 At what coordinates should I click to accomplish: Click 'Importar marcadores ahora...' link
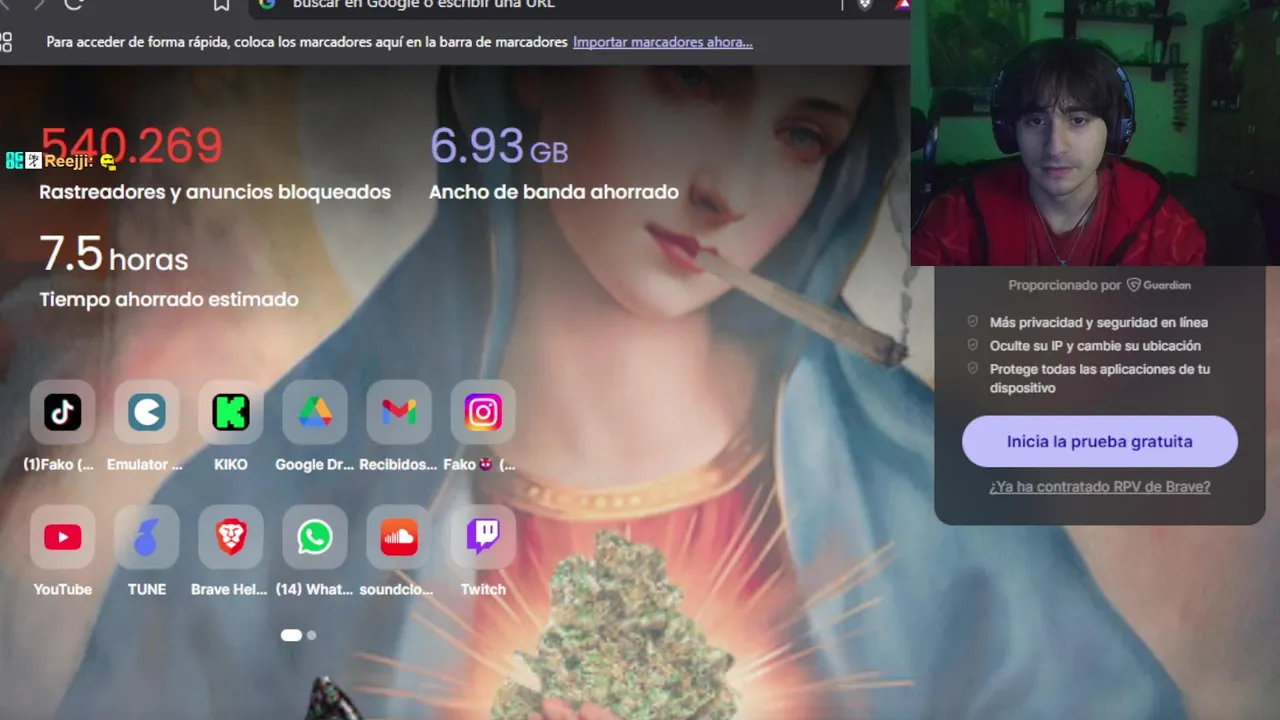tap(662, 42)
